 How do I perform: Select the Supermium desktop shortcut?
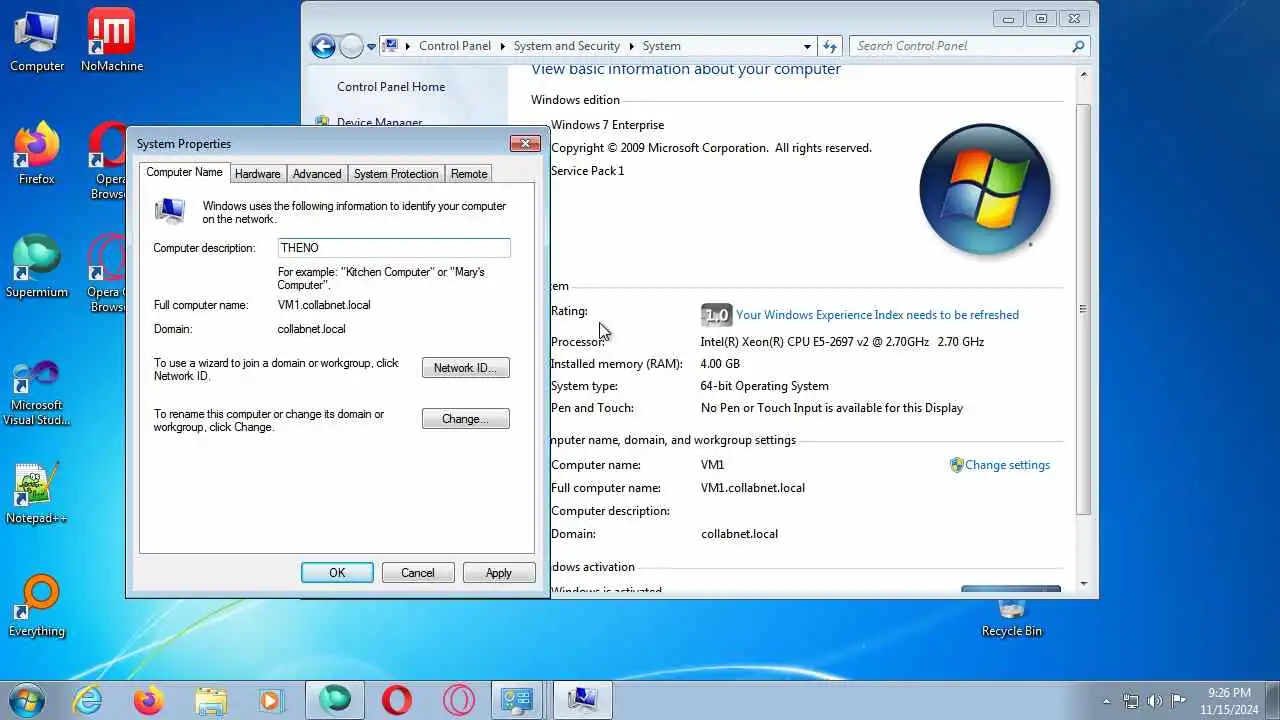tap(37, 267)
